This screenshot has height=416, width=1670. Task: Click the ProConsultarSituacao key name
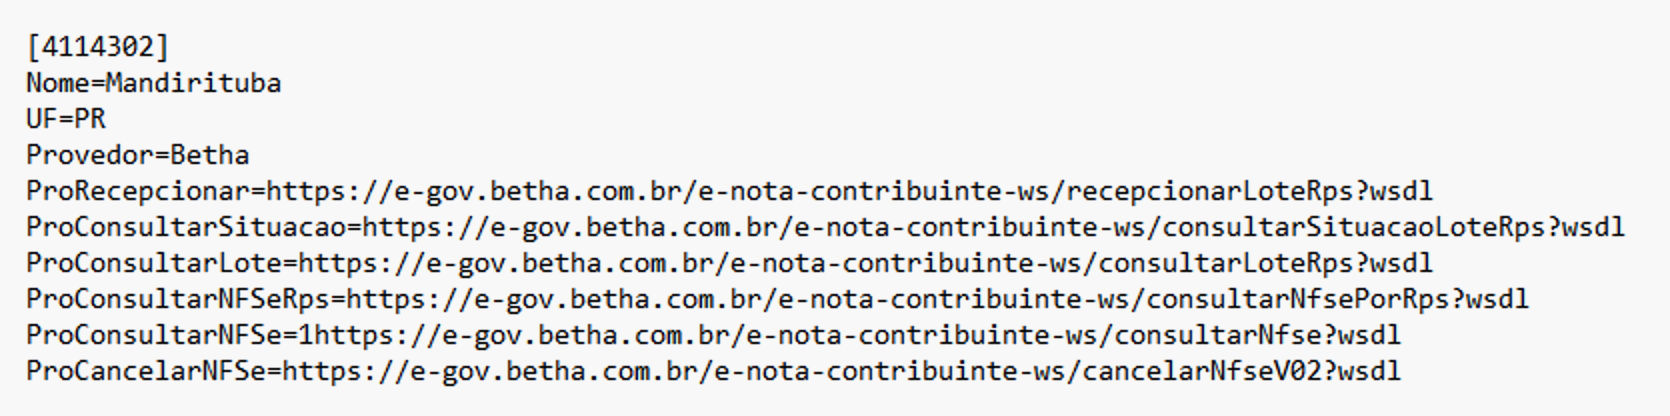coord(185,227)
